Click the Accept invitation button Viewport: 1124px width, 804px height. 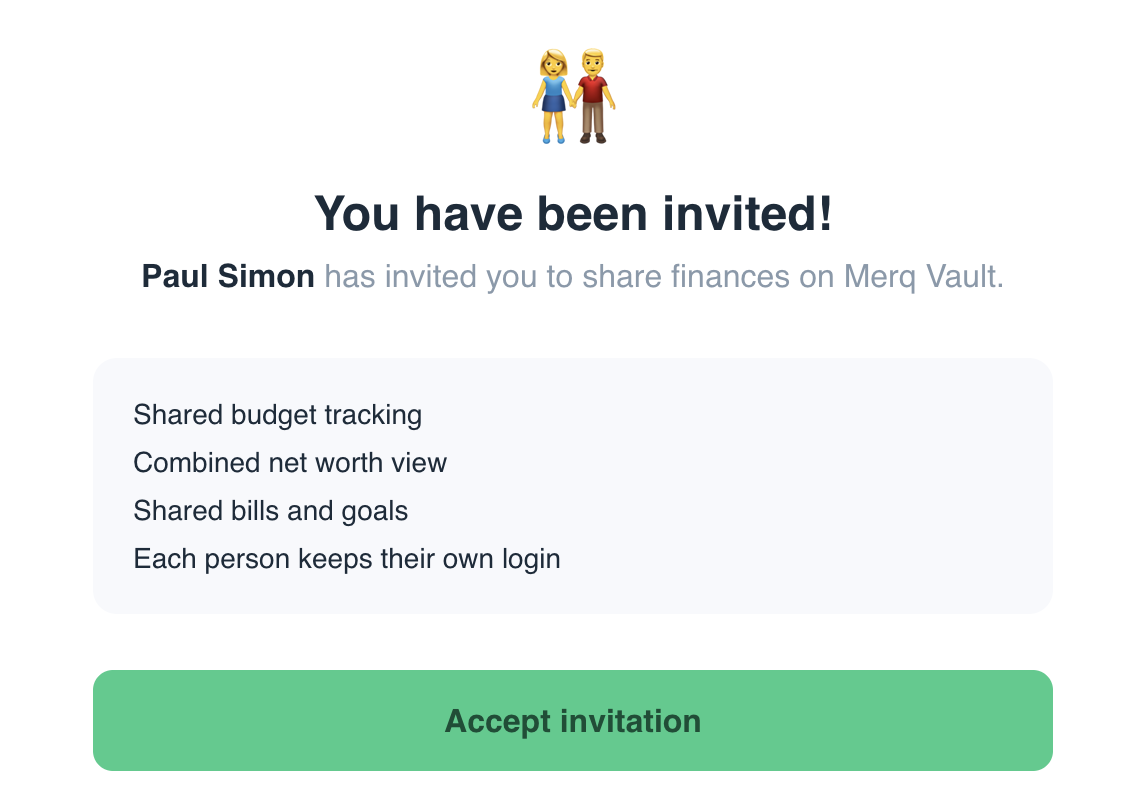(572, 721)
